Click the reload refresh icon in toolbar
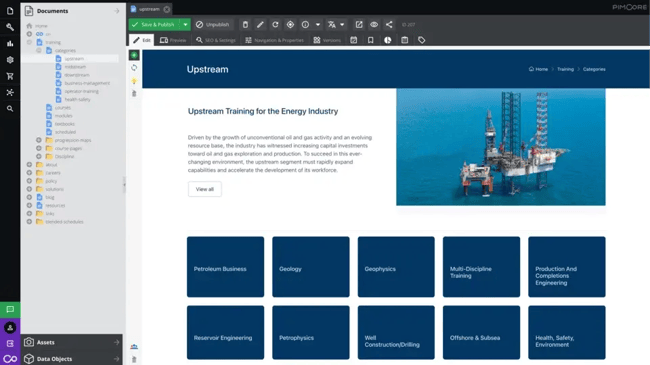Image resolution: width=650 pixels, height=365 pixels. point(275,24)
